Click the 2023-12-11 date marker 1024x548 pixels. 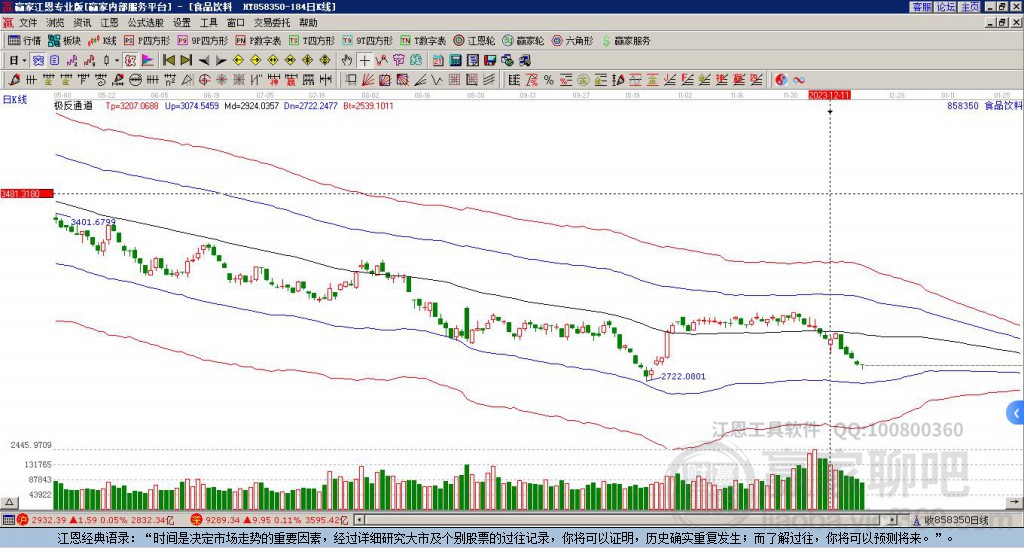click(x=829, y=95)
